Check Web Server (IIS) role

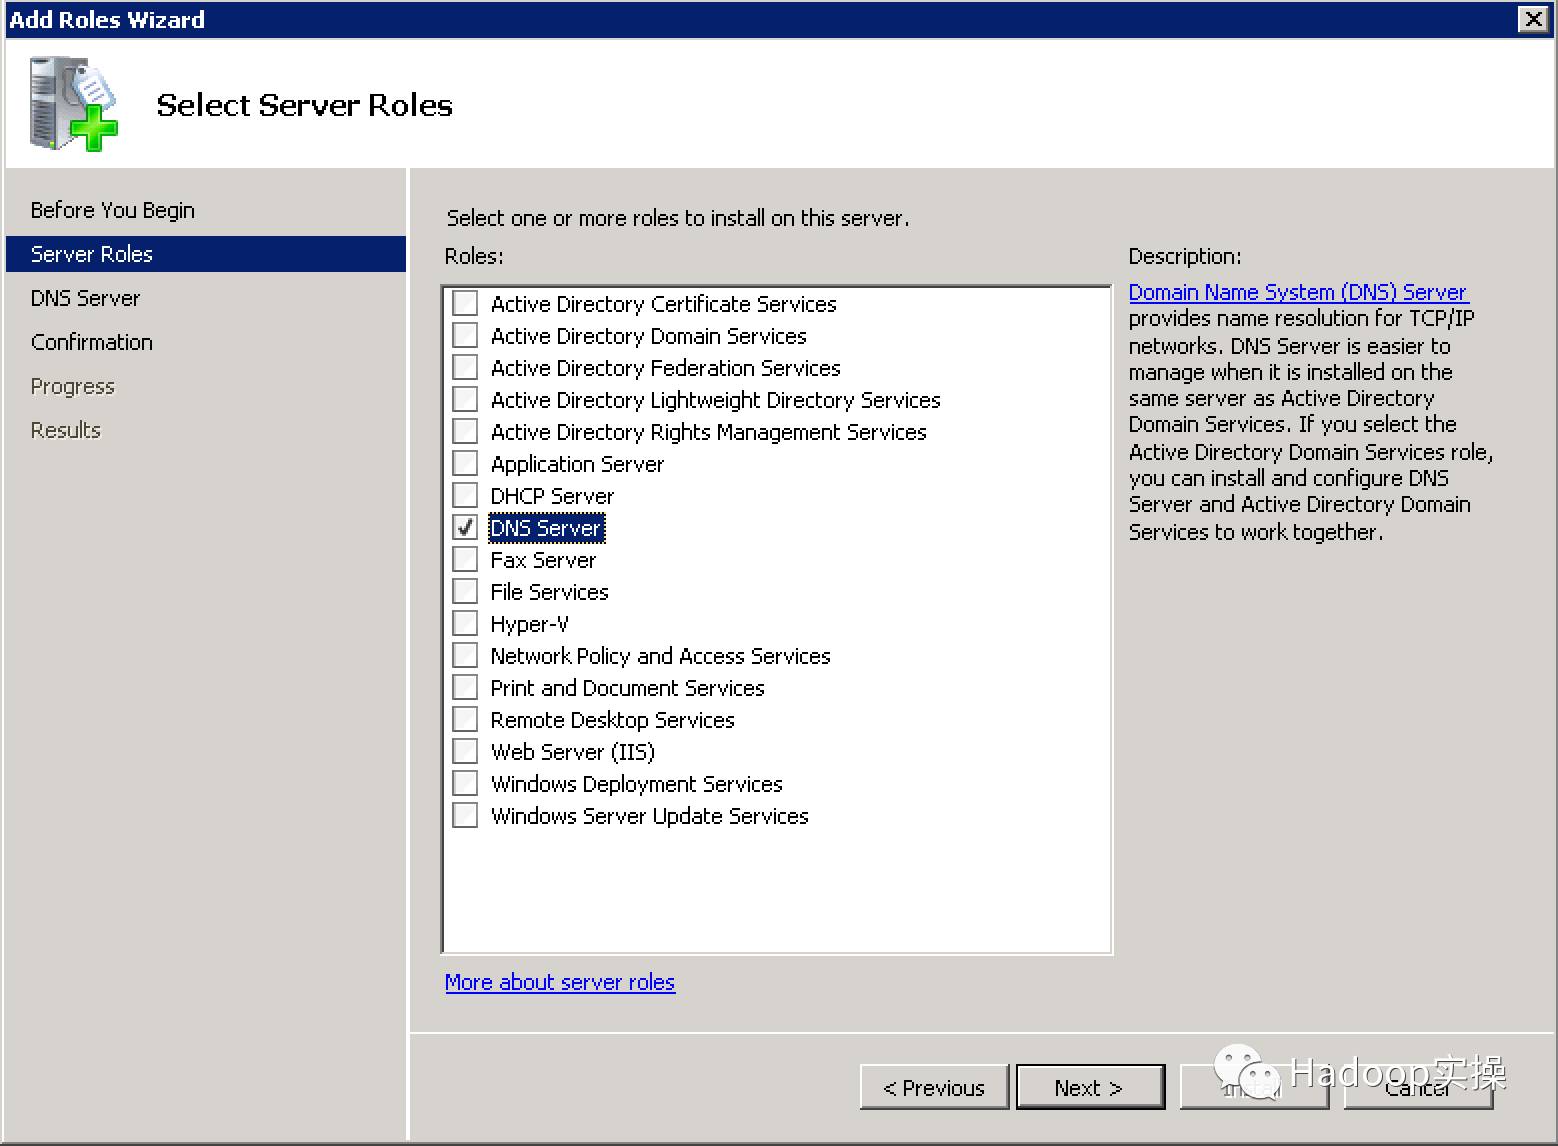click(x=465, y=750)
